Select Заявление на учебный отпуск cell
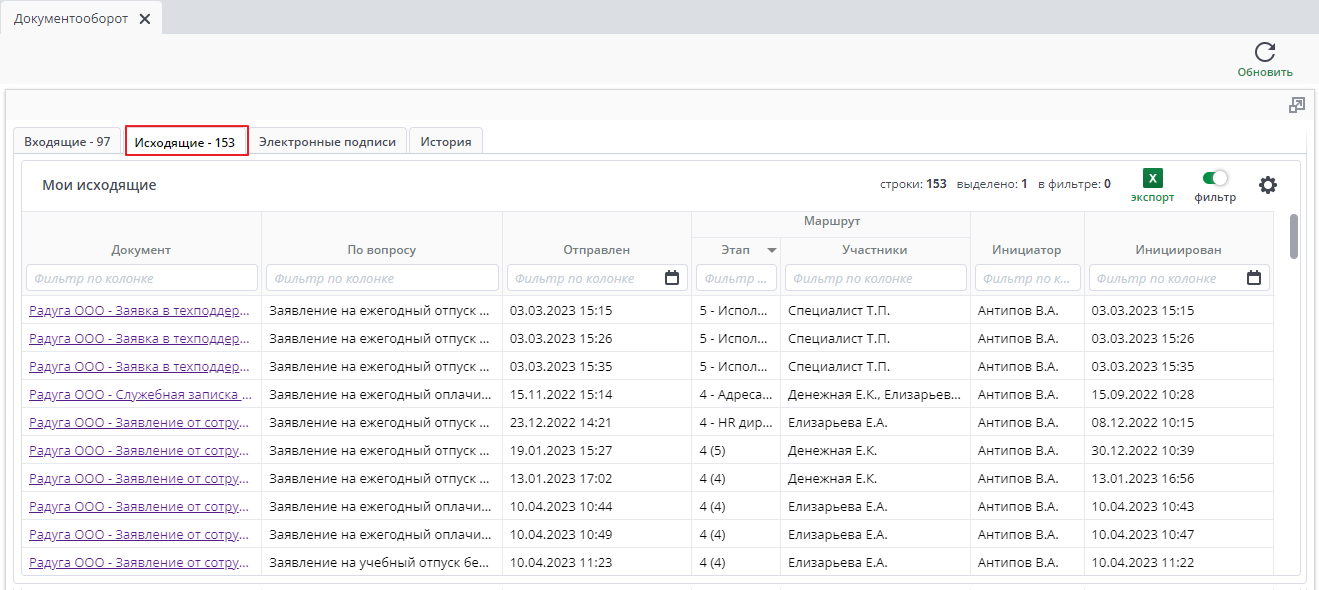1319x590 pixels. [x=382, y=563]
